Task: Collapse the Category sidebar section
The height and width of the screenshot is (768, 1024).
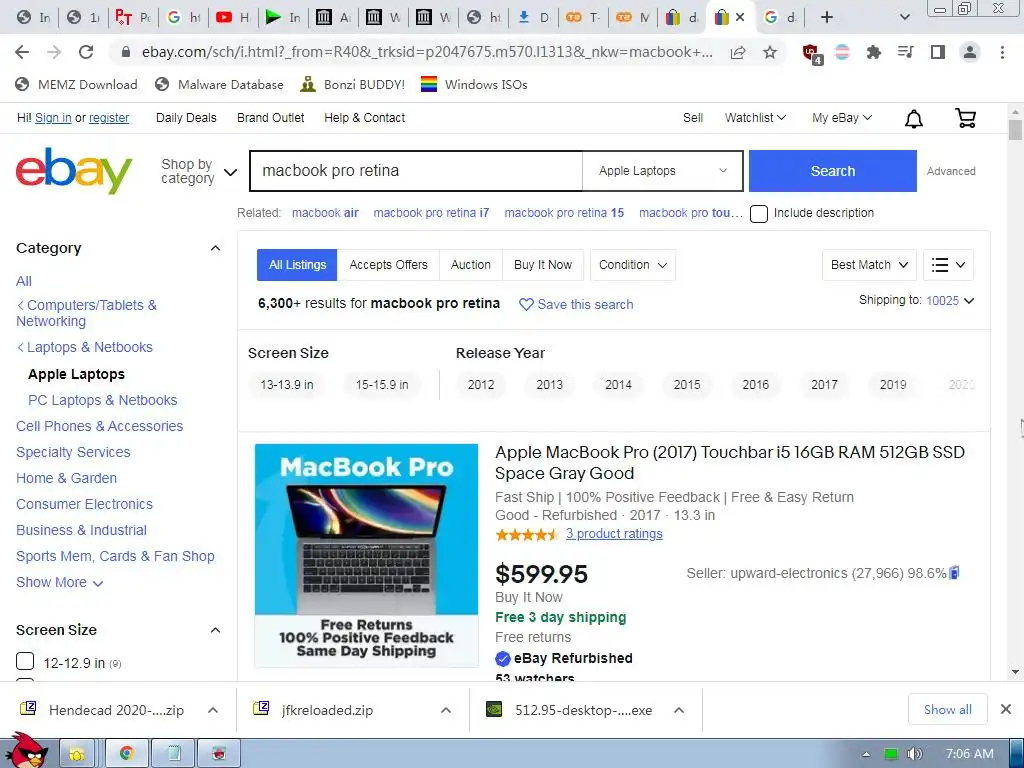Action: click(215, 248)
